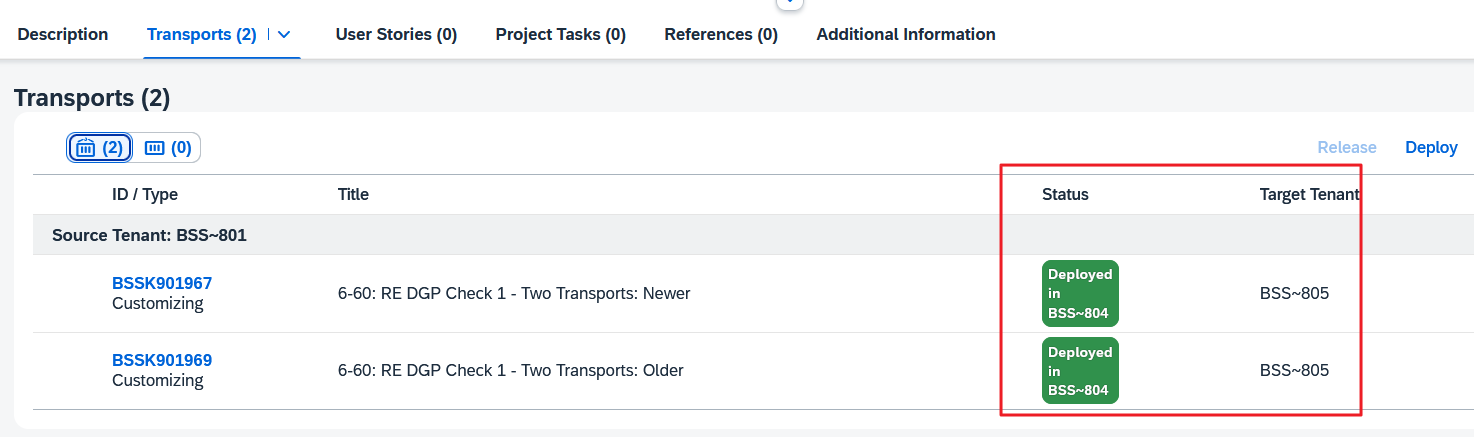Select the transport container segment showing (2)
The width and height of the screenshot is (1474, 437).
(x=100, y=148)
